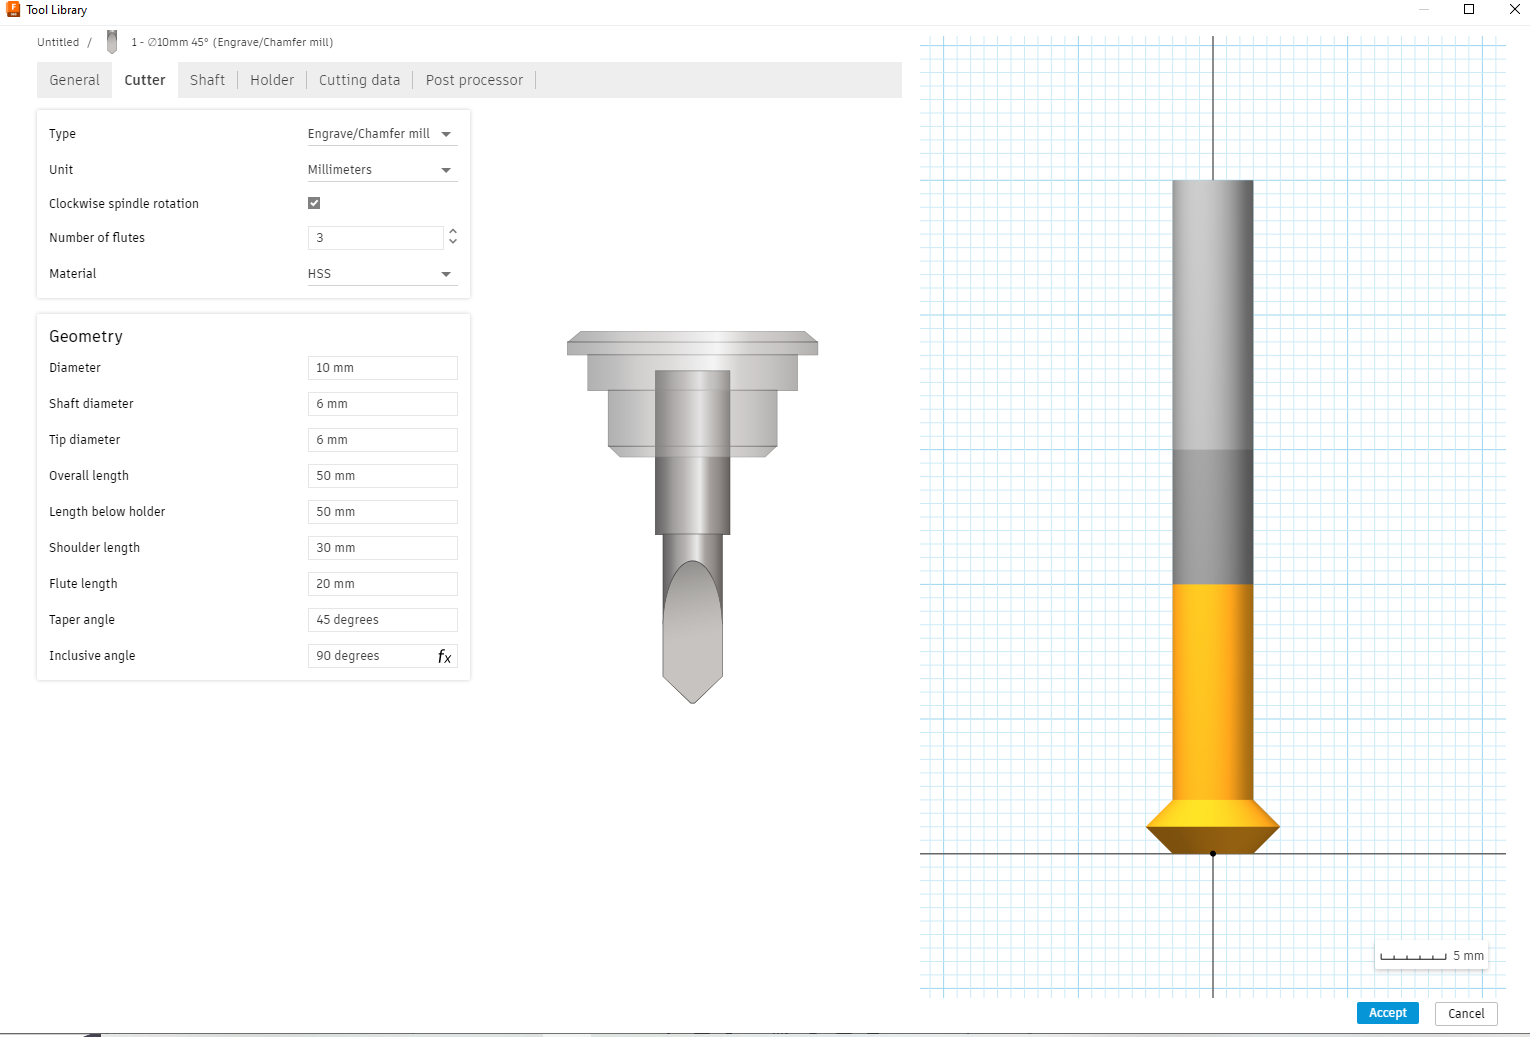
Task: Maximize the Tool Library window
Action: [1469, 10]
